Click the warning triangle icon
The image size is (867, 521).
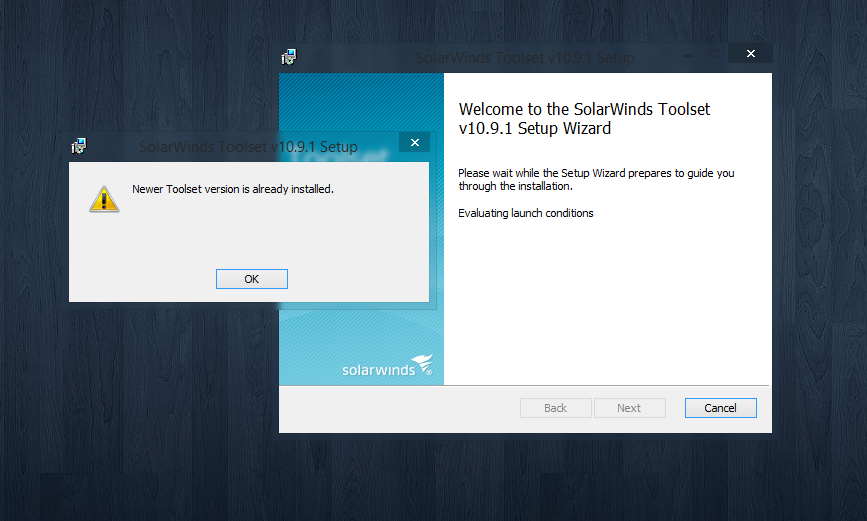tap(104, 199)
